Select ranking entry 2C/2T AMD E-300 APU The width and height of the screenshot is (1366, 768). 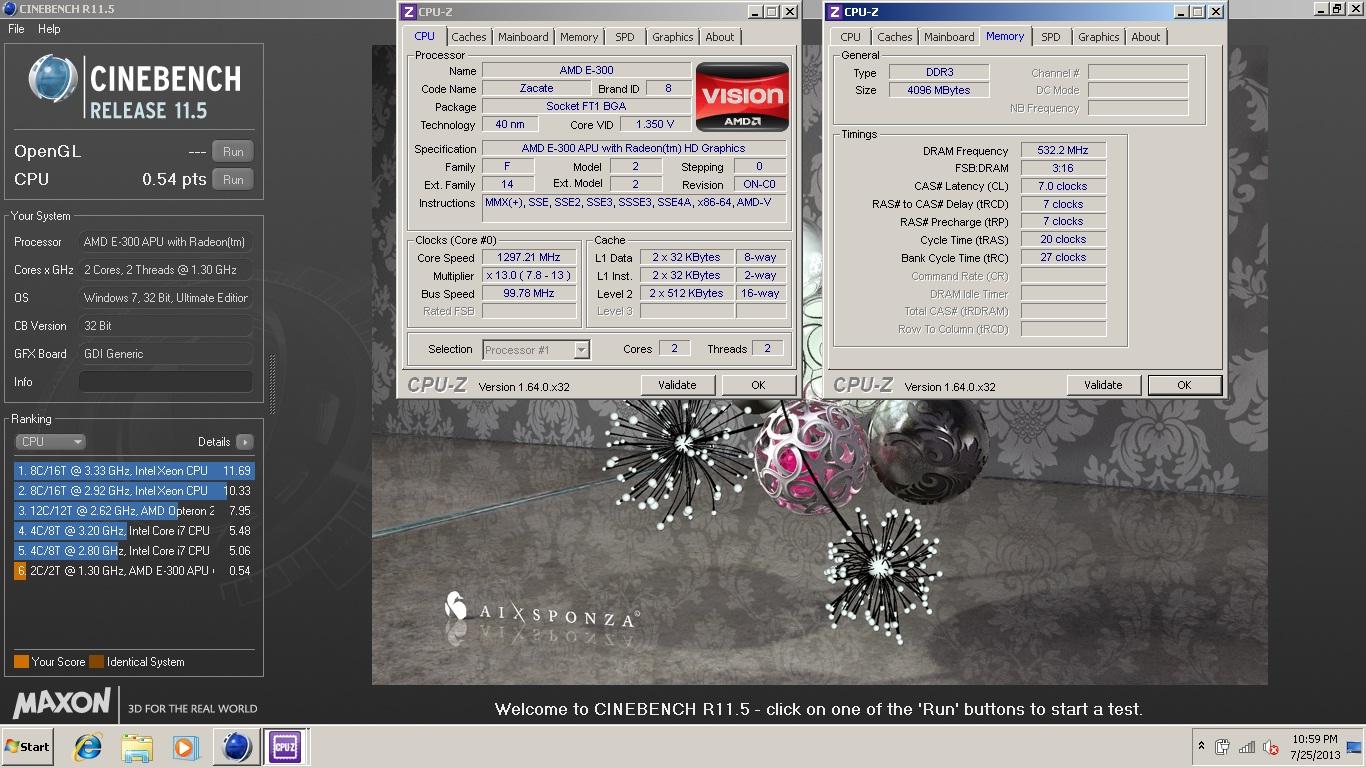pos(134,570)
